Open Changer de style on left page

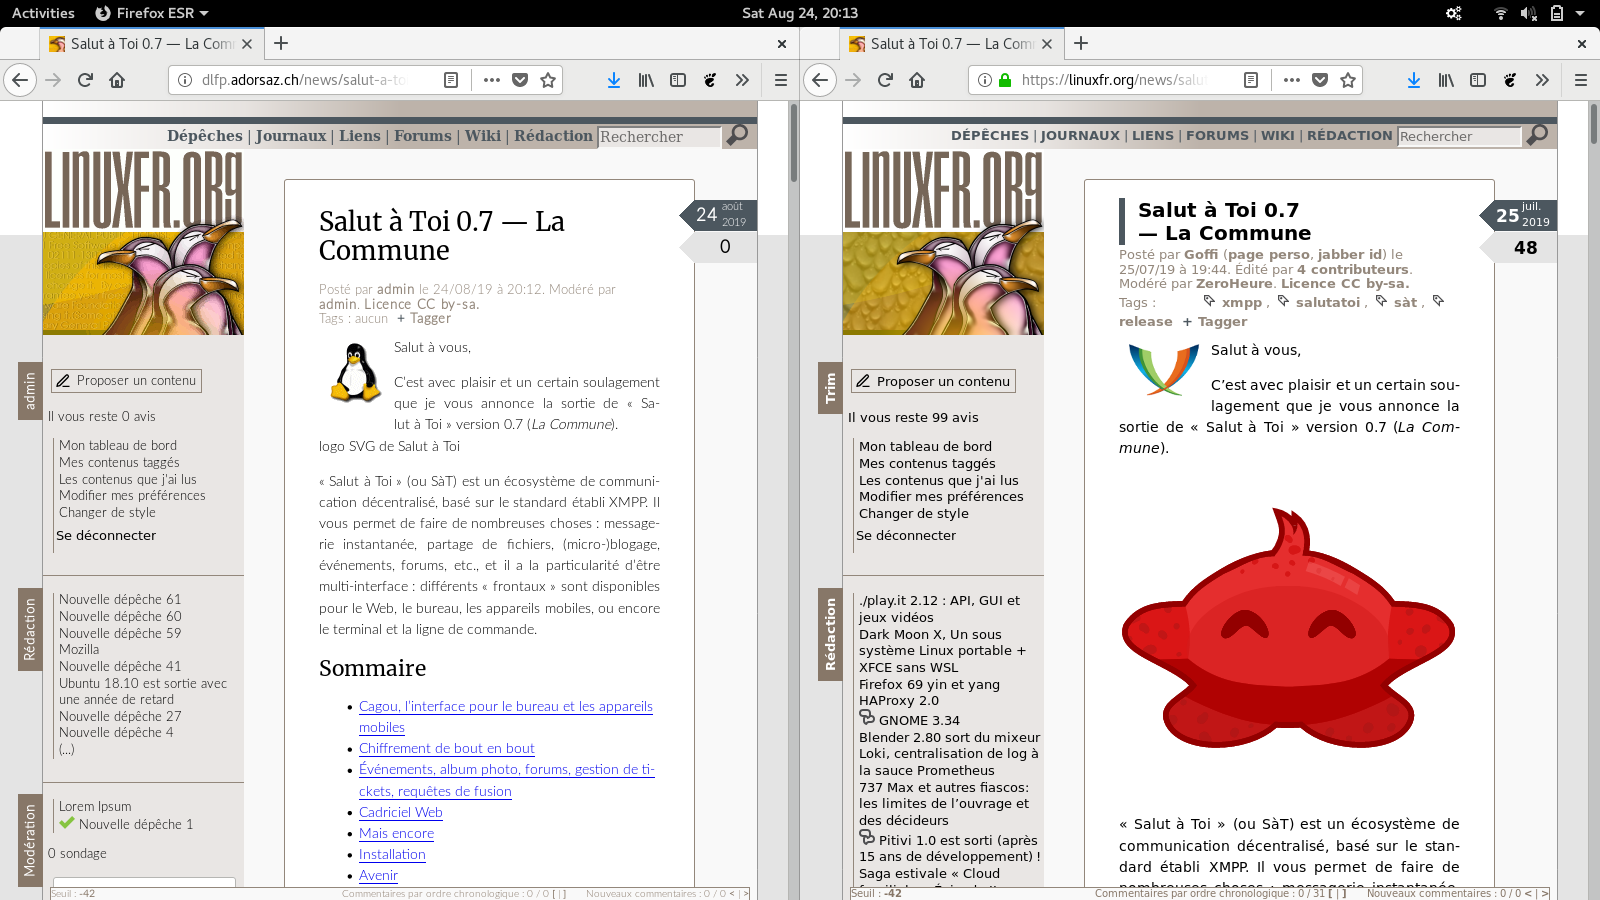pos(107,512)
